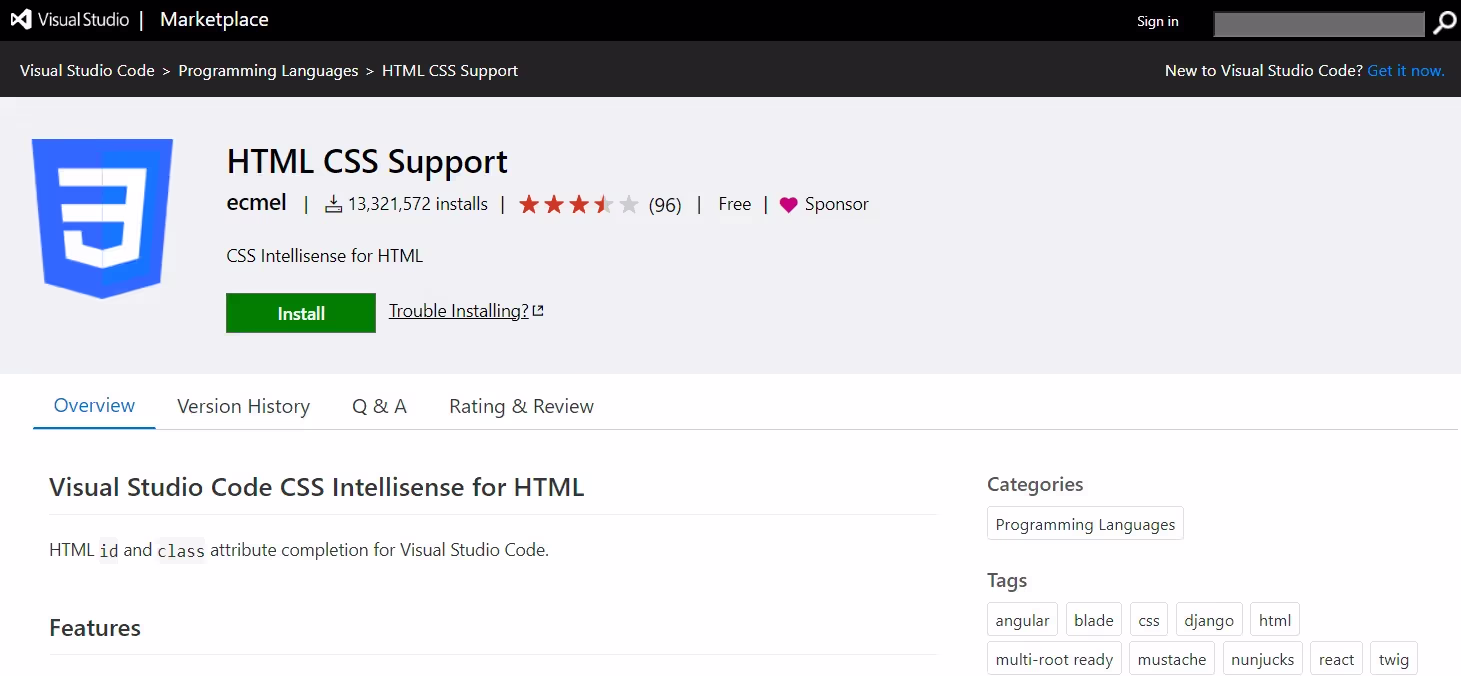The height and width of the screenshot is (676, 1461).
Task: Select the mustache tag
Action: (1172, 659)
